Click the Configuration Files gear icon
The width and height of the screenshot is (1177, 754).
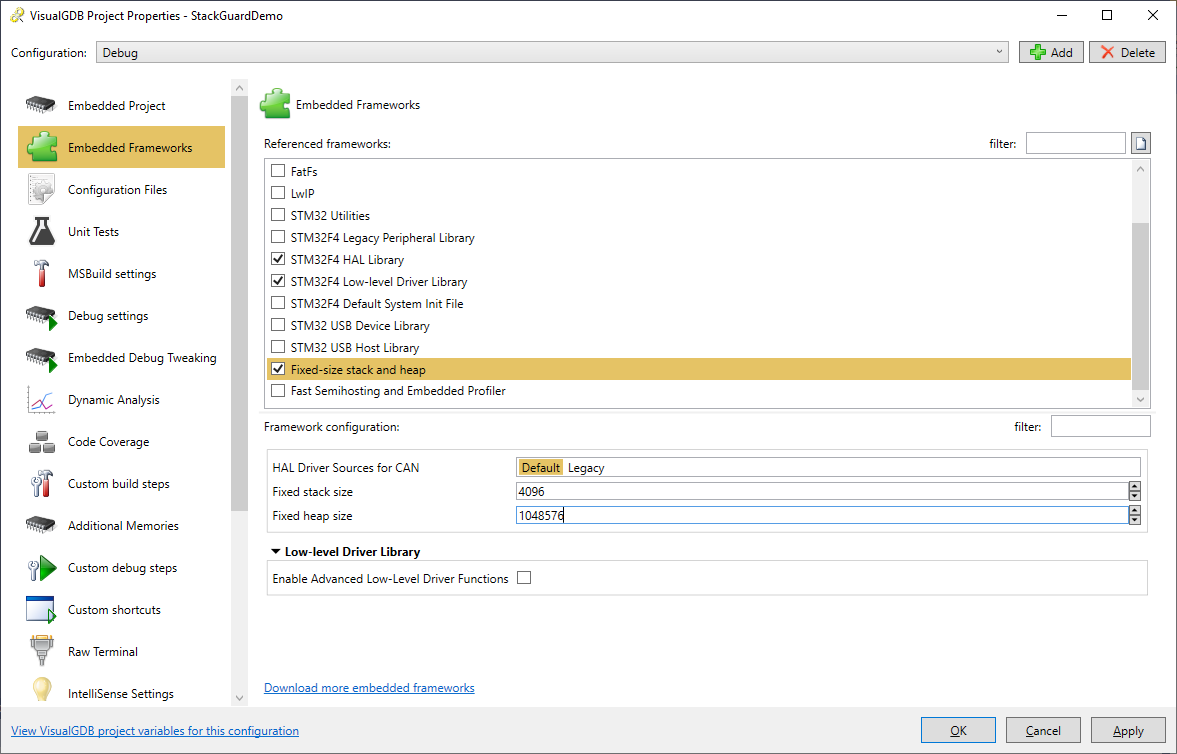point(41,189)
